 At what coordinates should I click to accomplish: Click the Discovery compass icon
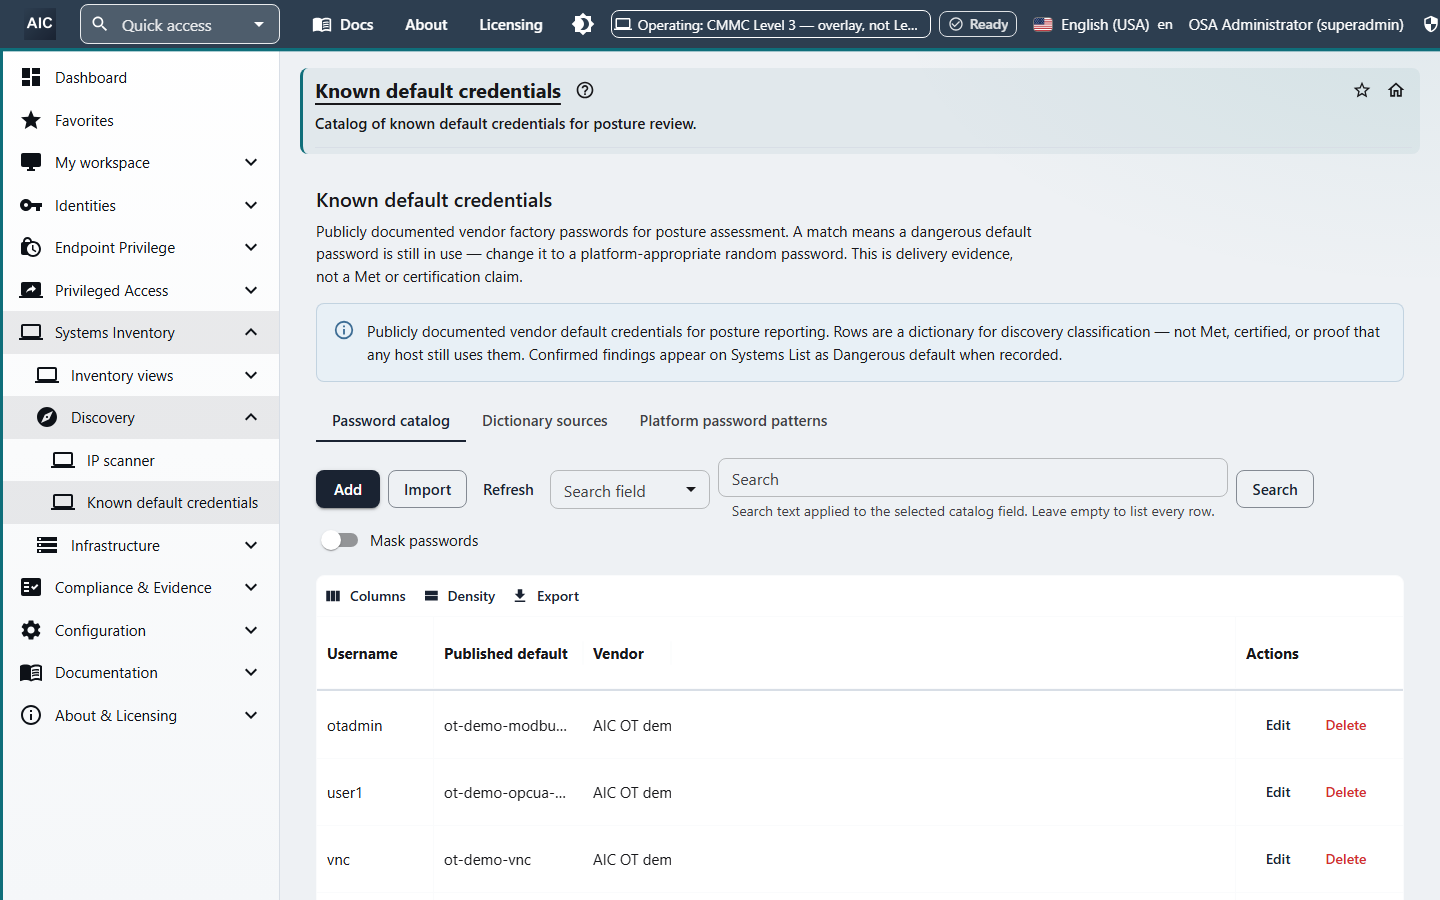(47, 417)
